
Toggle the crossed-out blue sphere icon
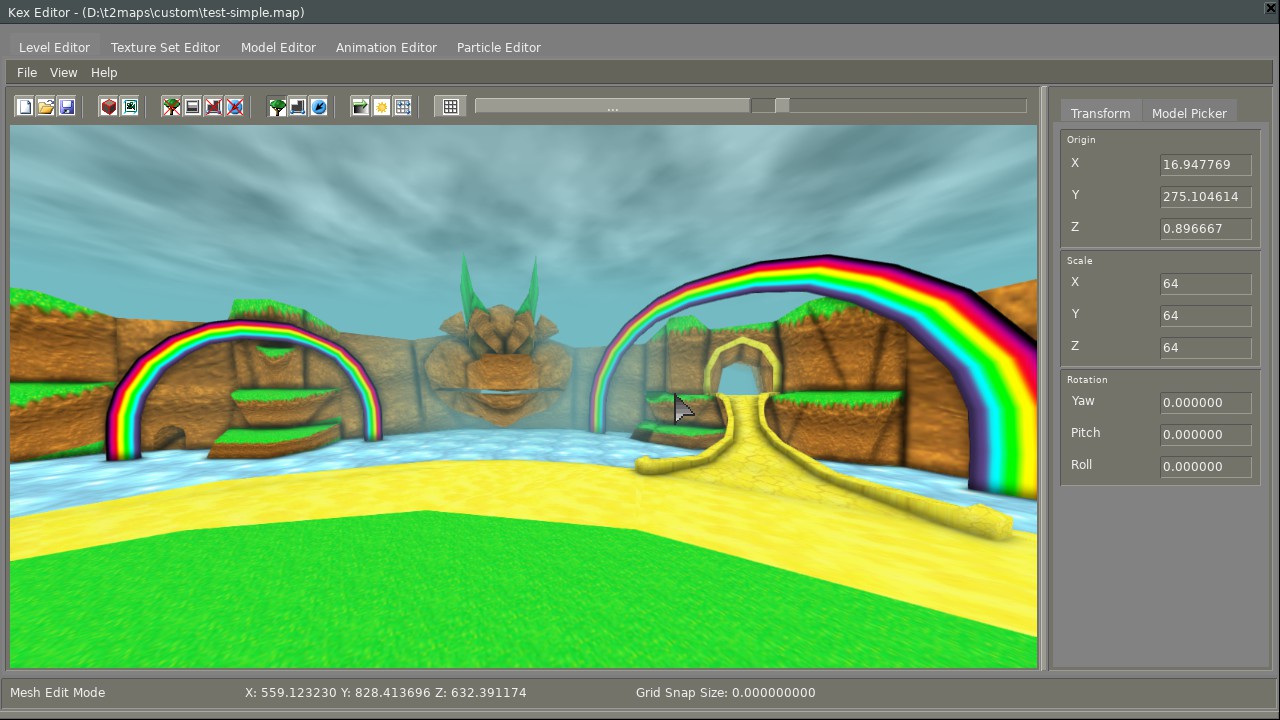[235, 107]
